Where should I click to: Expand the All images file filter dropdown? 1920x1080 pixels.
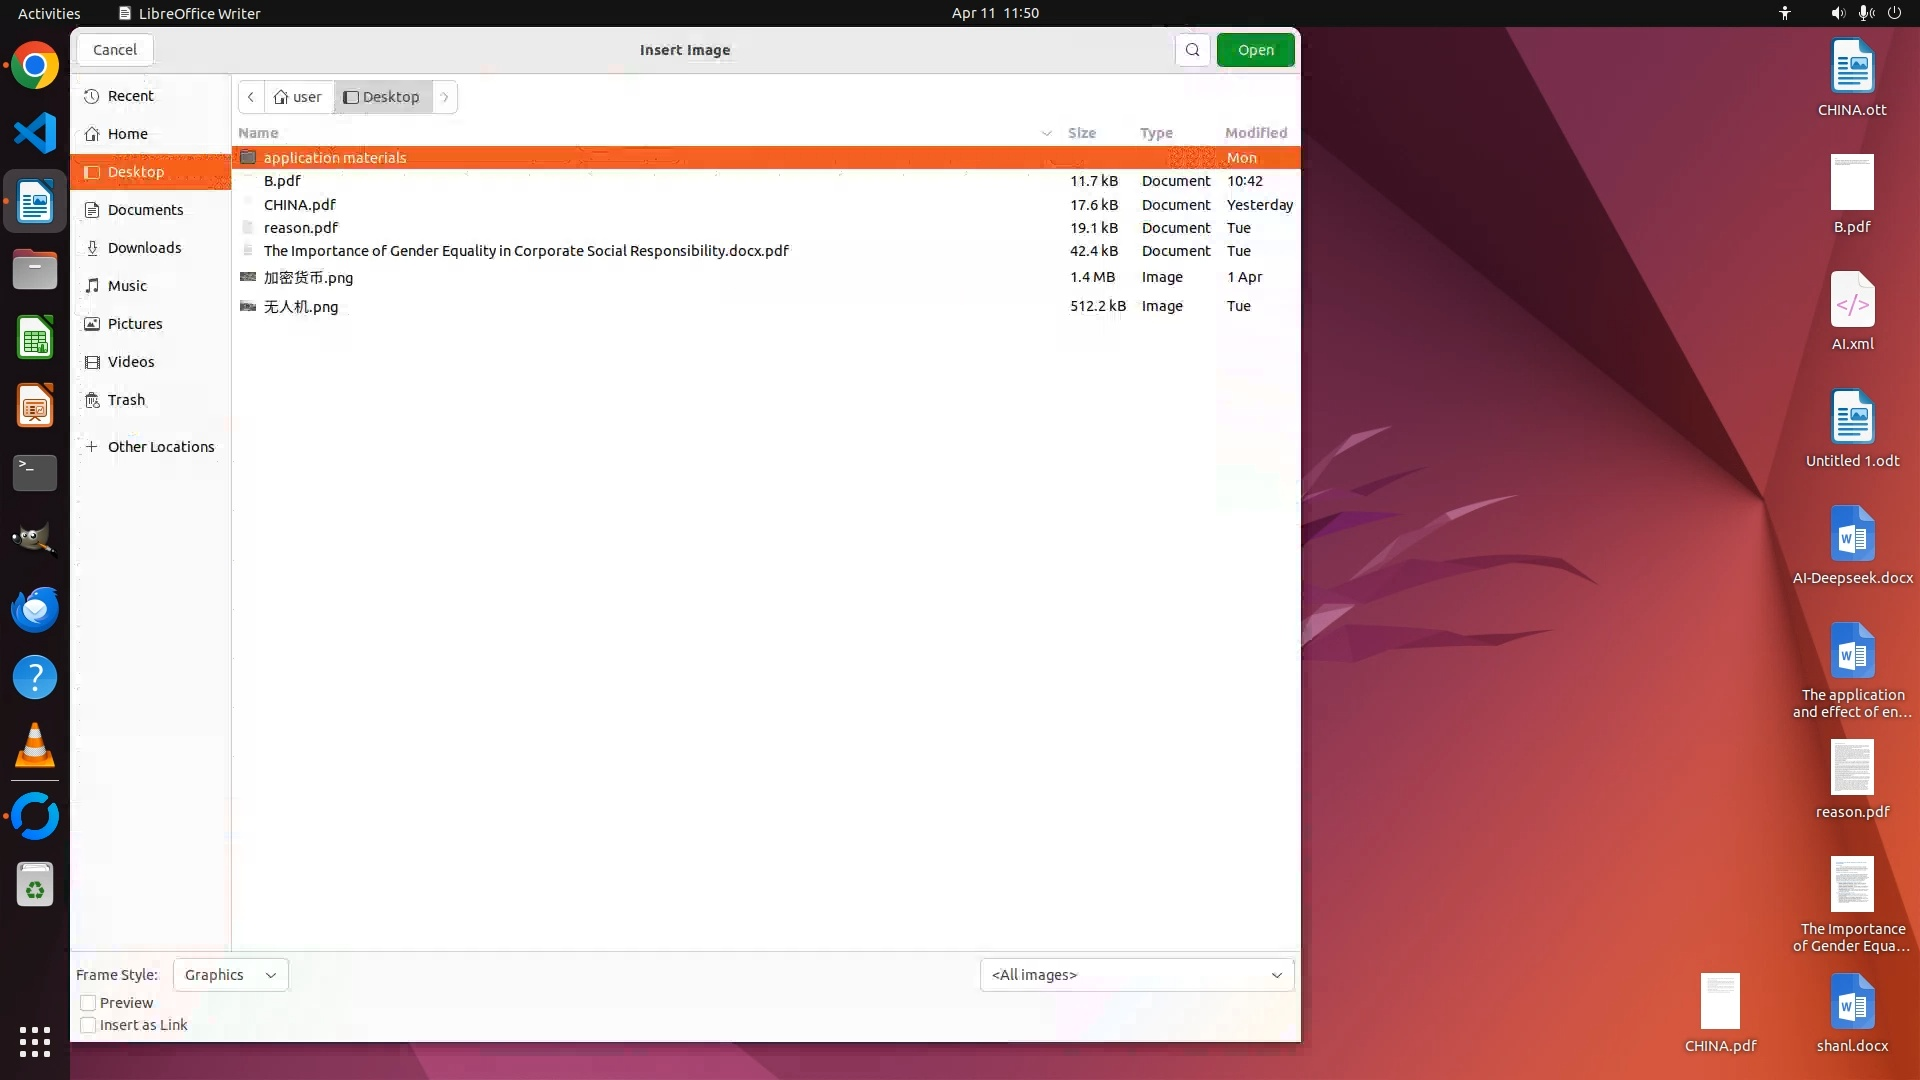pos(1136,975)
